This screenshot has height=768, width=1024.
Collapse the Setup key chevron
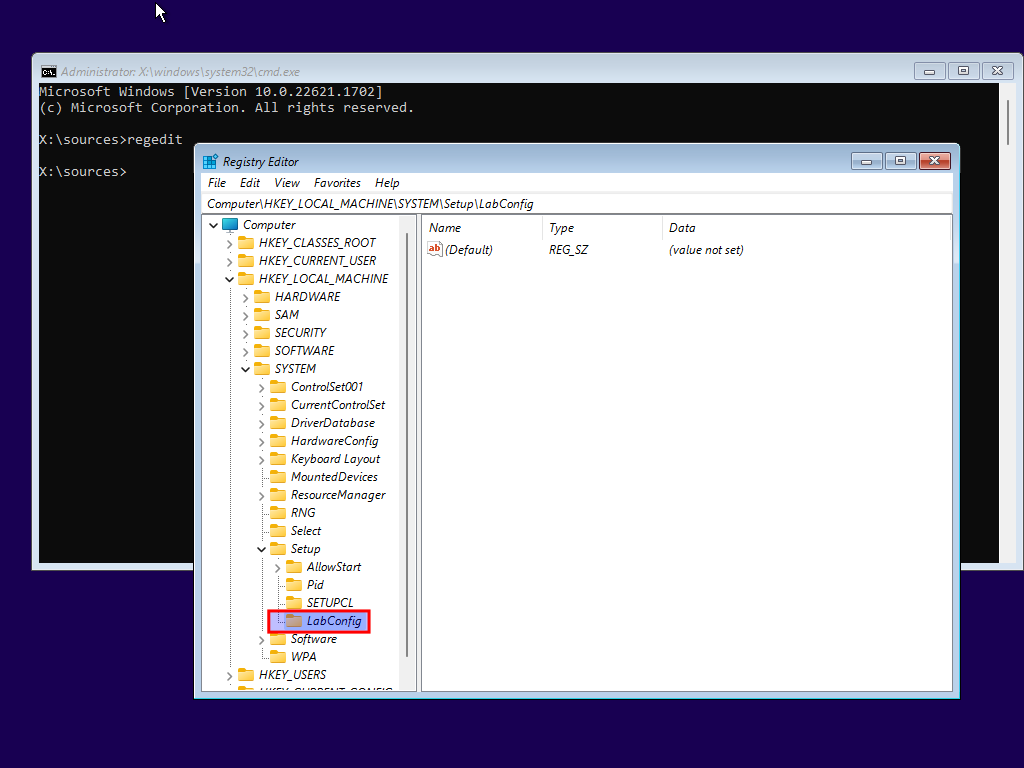pyautogui.click(x=261, y=549)
